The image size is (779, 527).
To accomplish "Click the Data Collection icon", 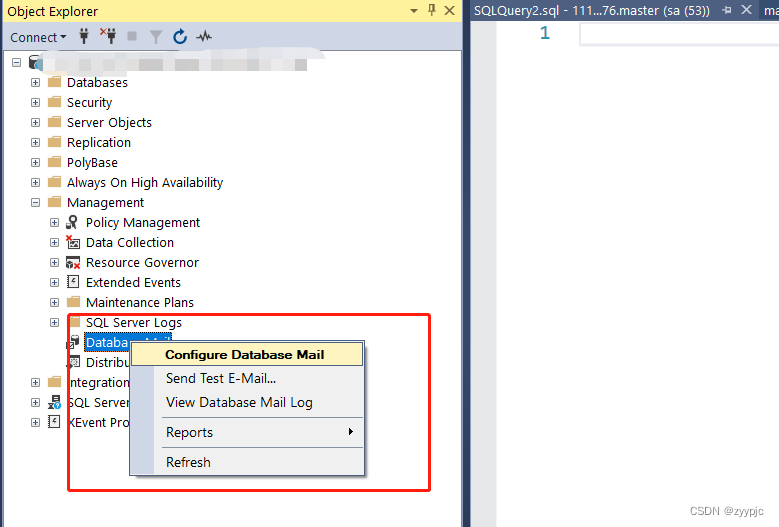I will 73,242.
